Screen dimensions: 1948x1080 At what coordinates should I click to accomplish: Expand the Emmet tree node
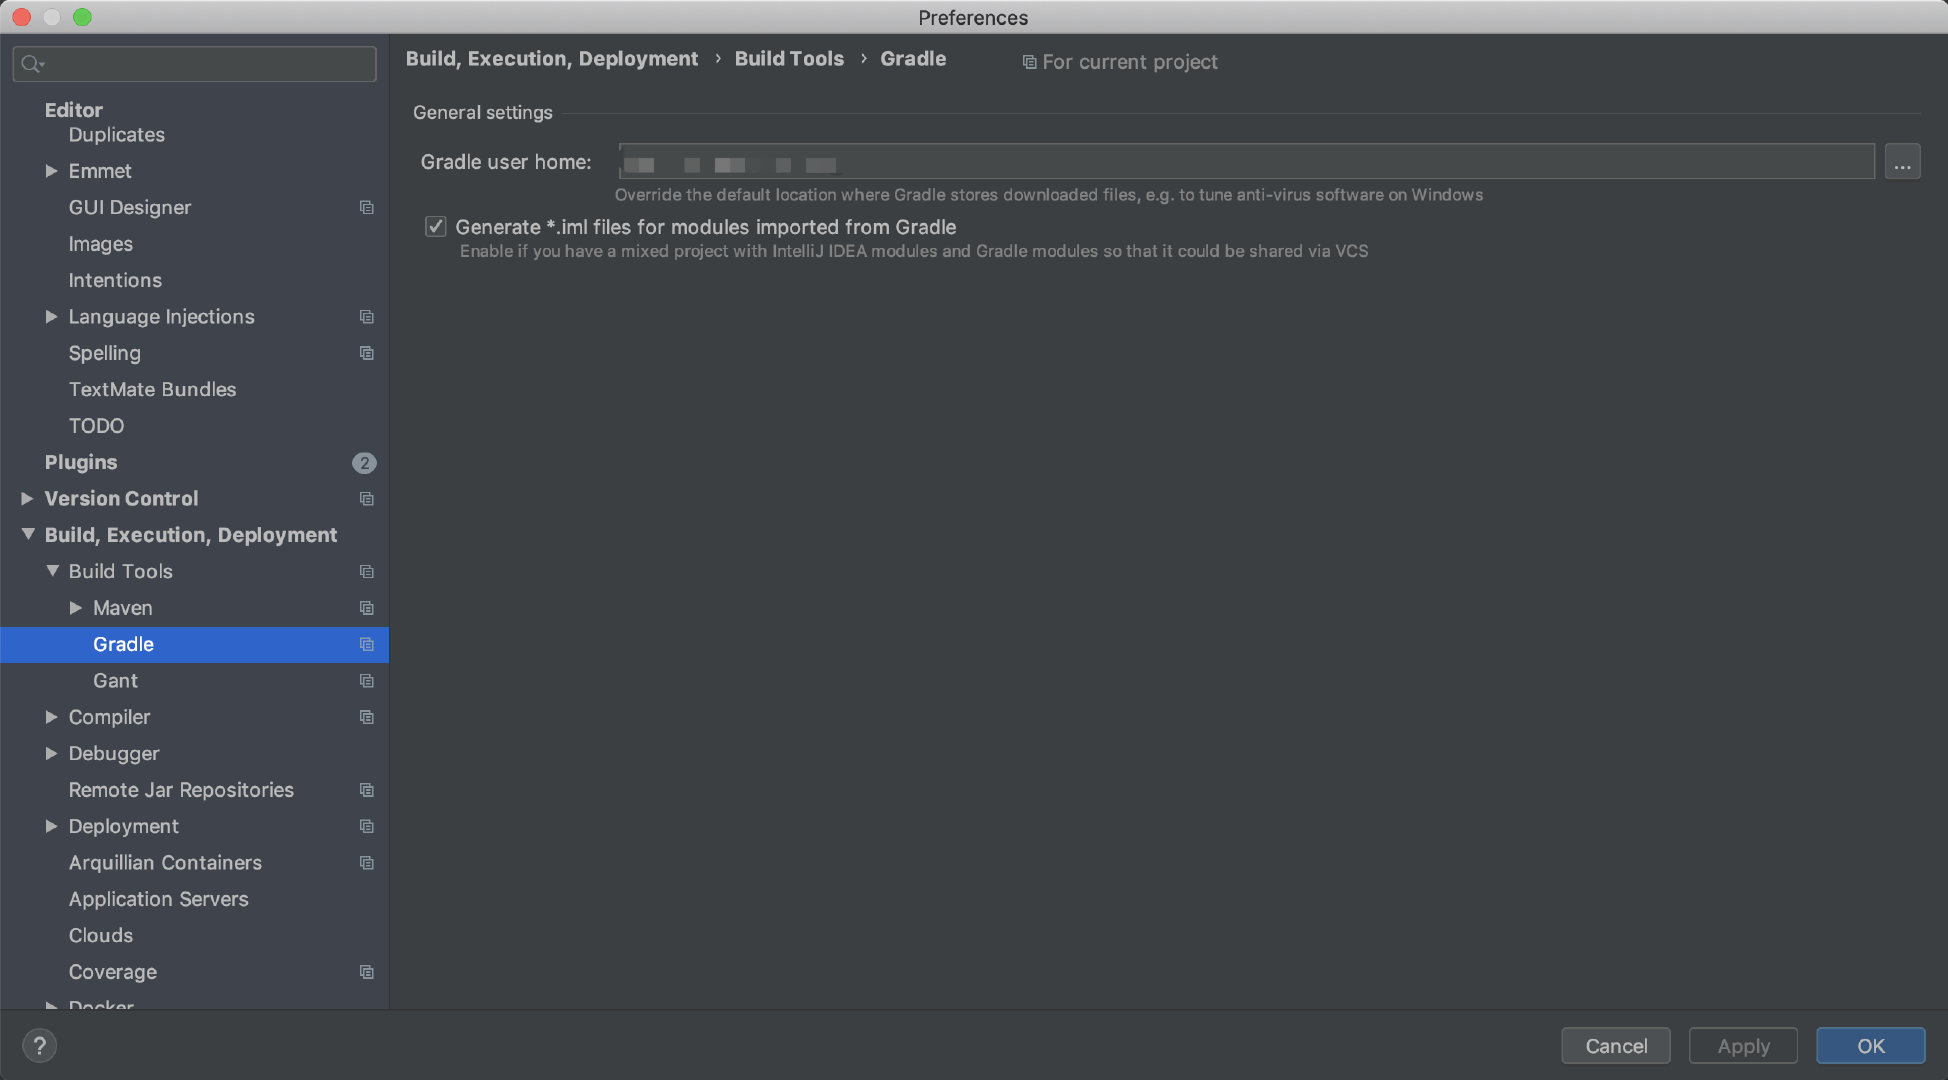51,171
